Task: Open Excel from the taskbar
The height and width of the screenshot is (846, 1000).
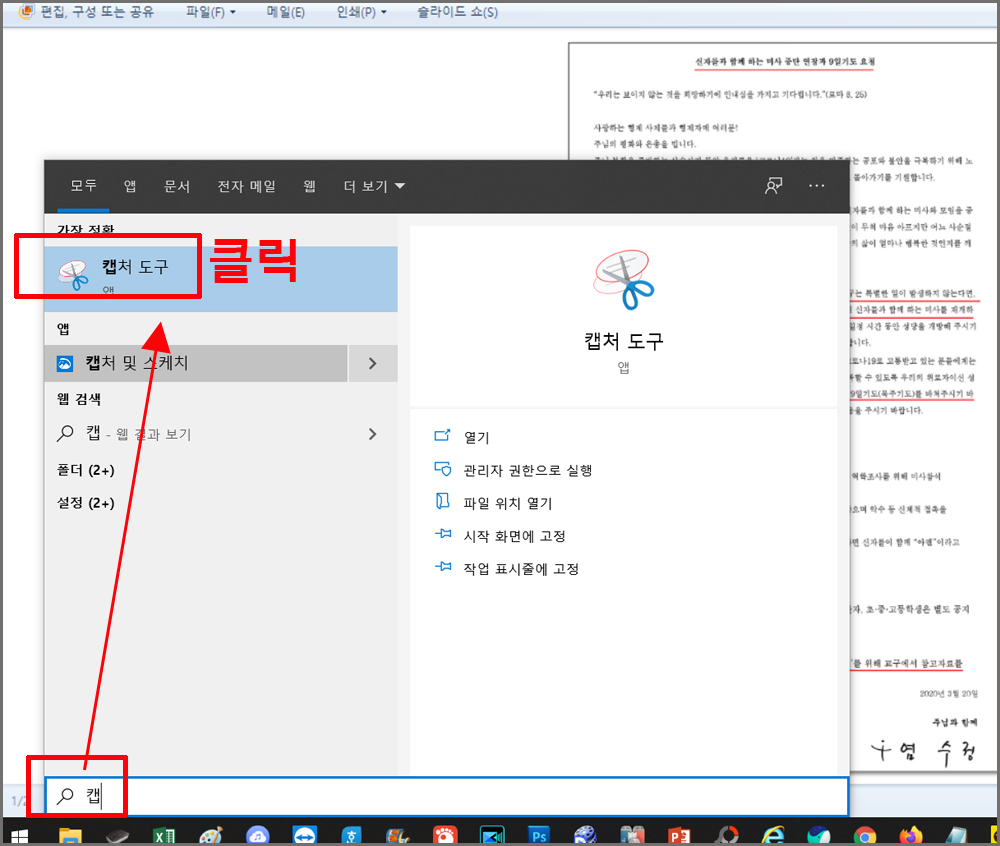Action: 164,835
